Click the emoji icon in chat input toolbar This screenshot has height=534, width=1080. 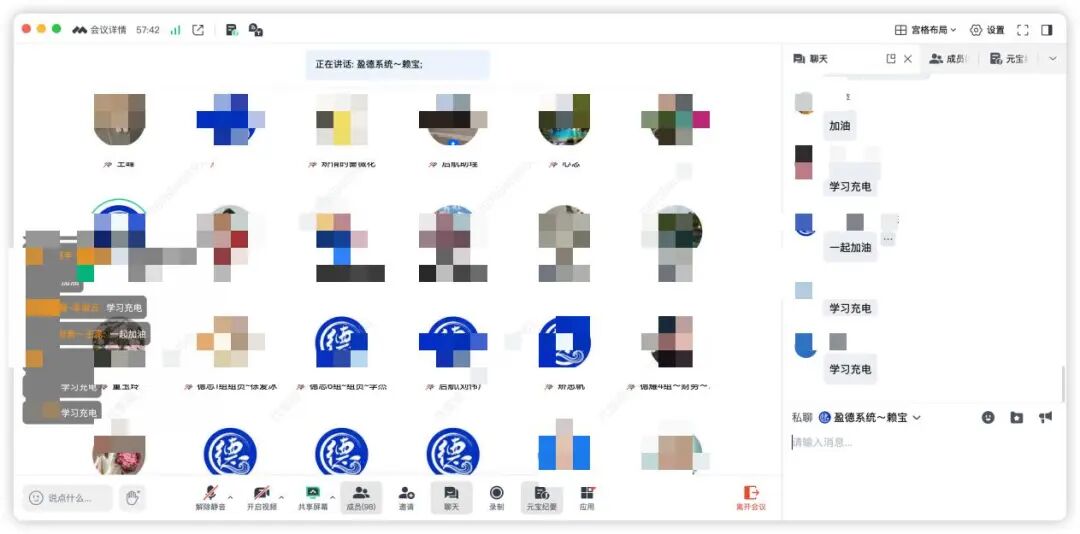[x=988, y=417]
